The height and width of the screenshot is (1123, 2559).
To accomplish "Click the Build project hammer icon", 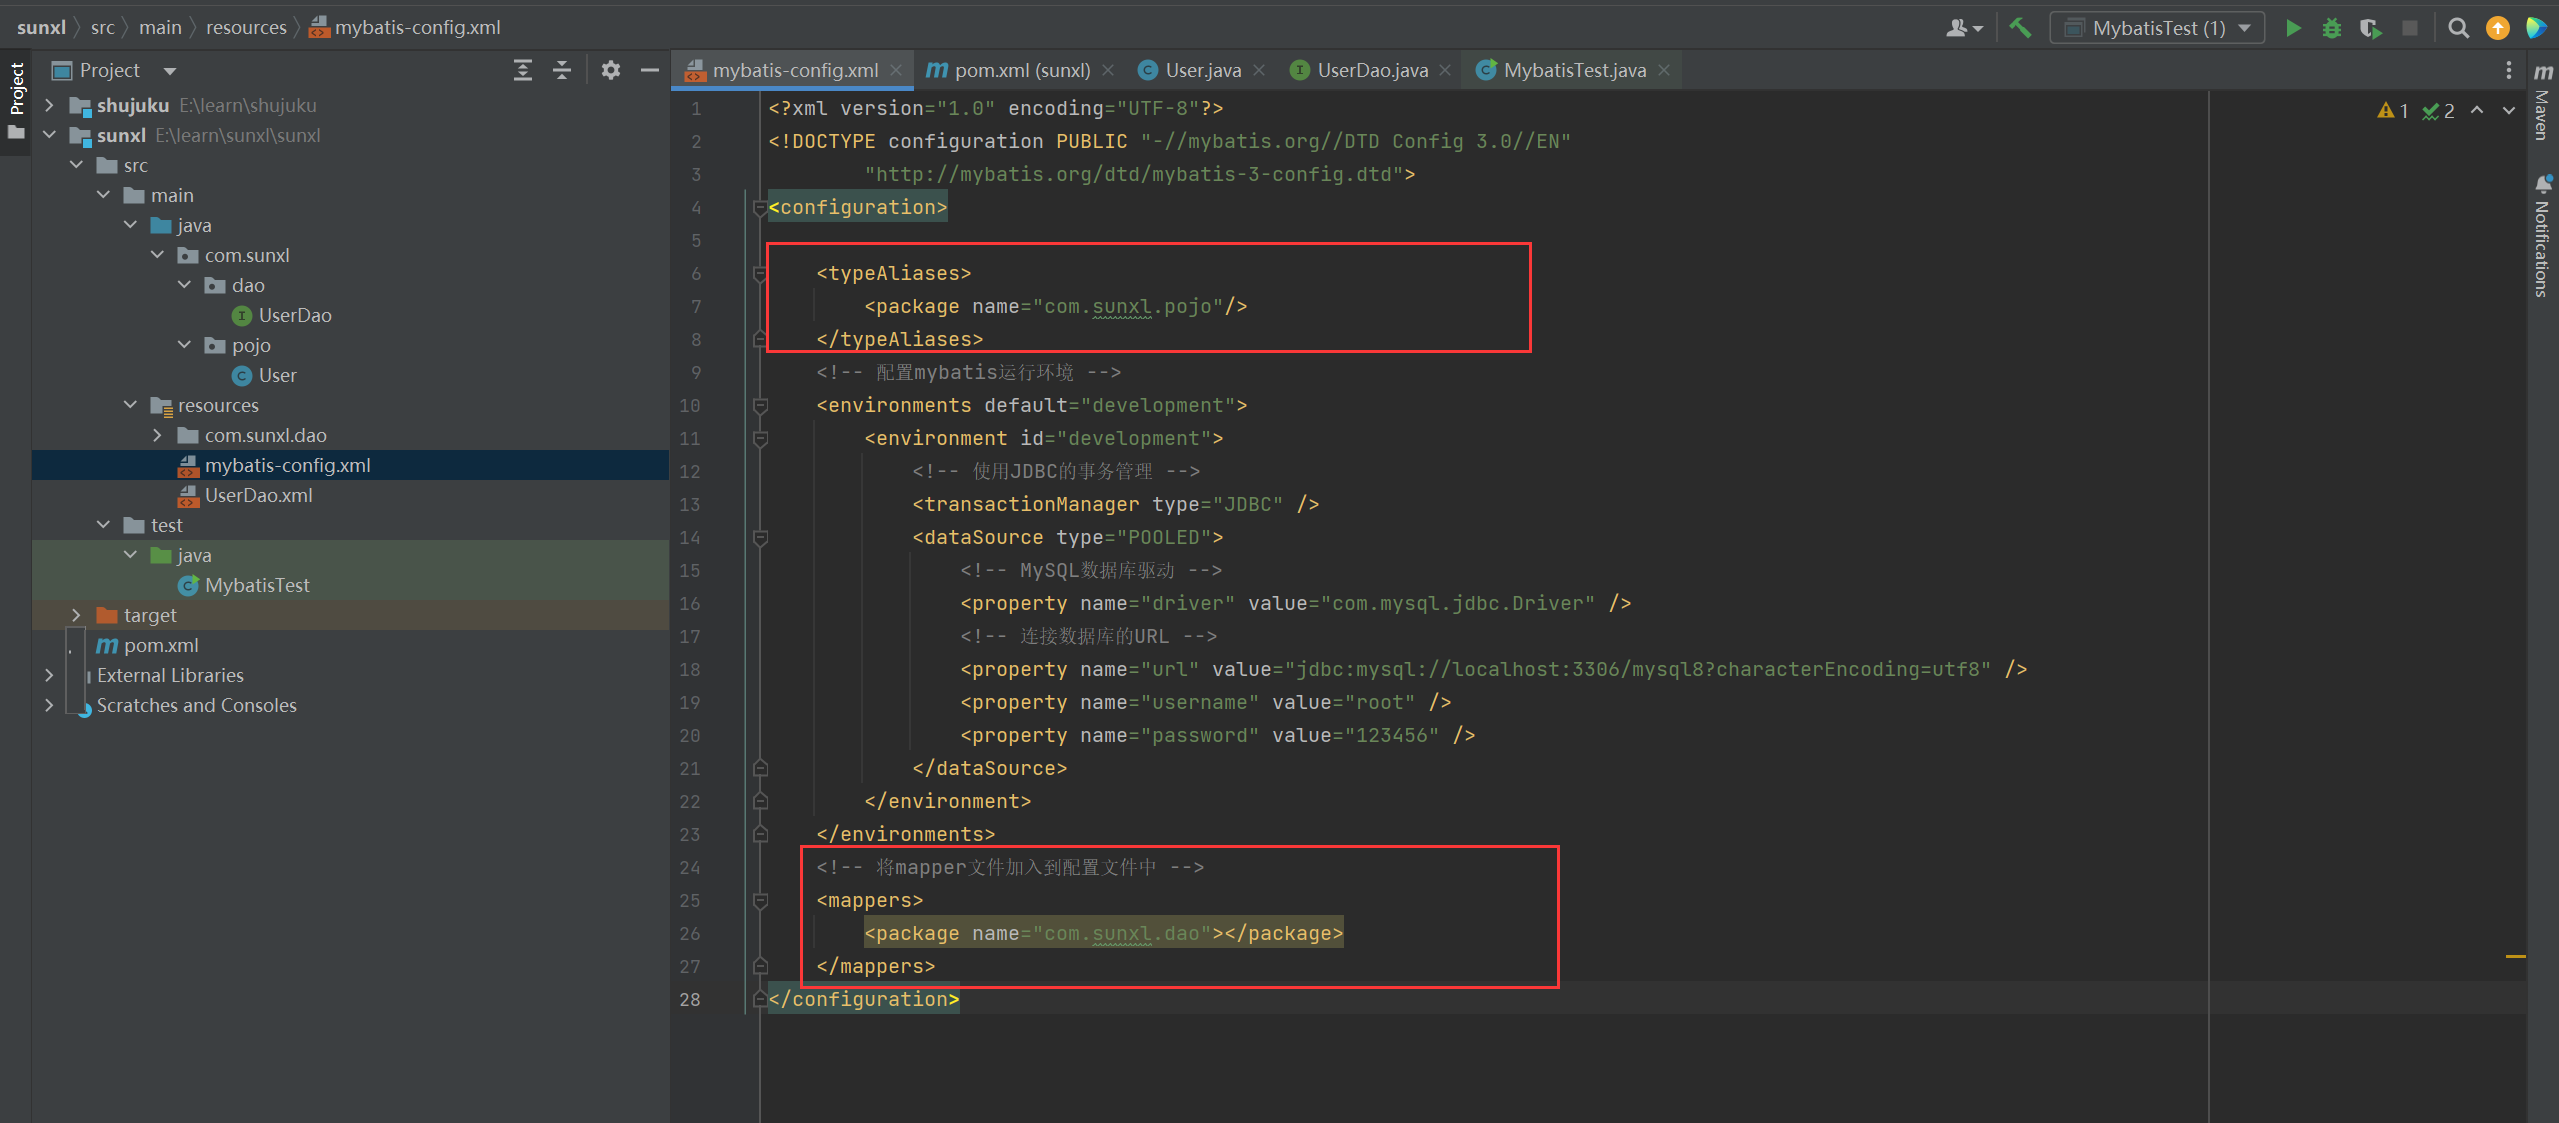I will (2021, 28).
